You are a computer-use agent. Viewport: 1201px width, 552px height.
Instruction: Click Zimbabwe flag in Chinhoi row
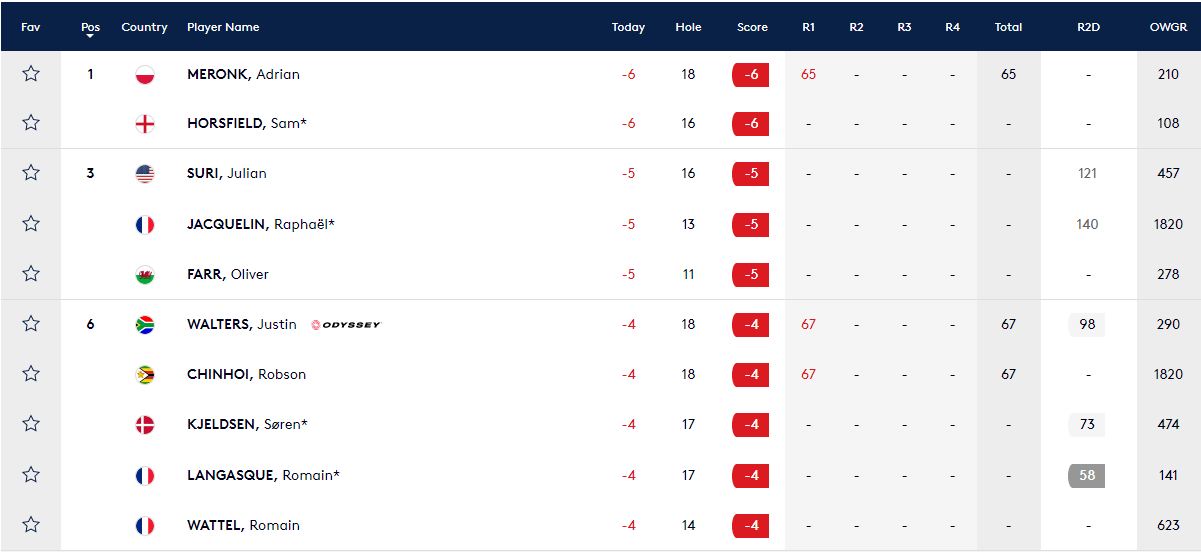pyautogui.click(x=145, y=374)
